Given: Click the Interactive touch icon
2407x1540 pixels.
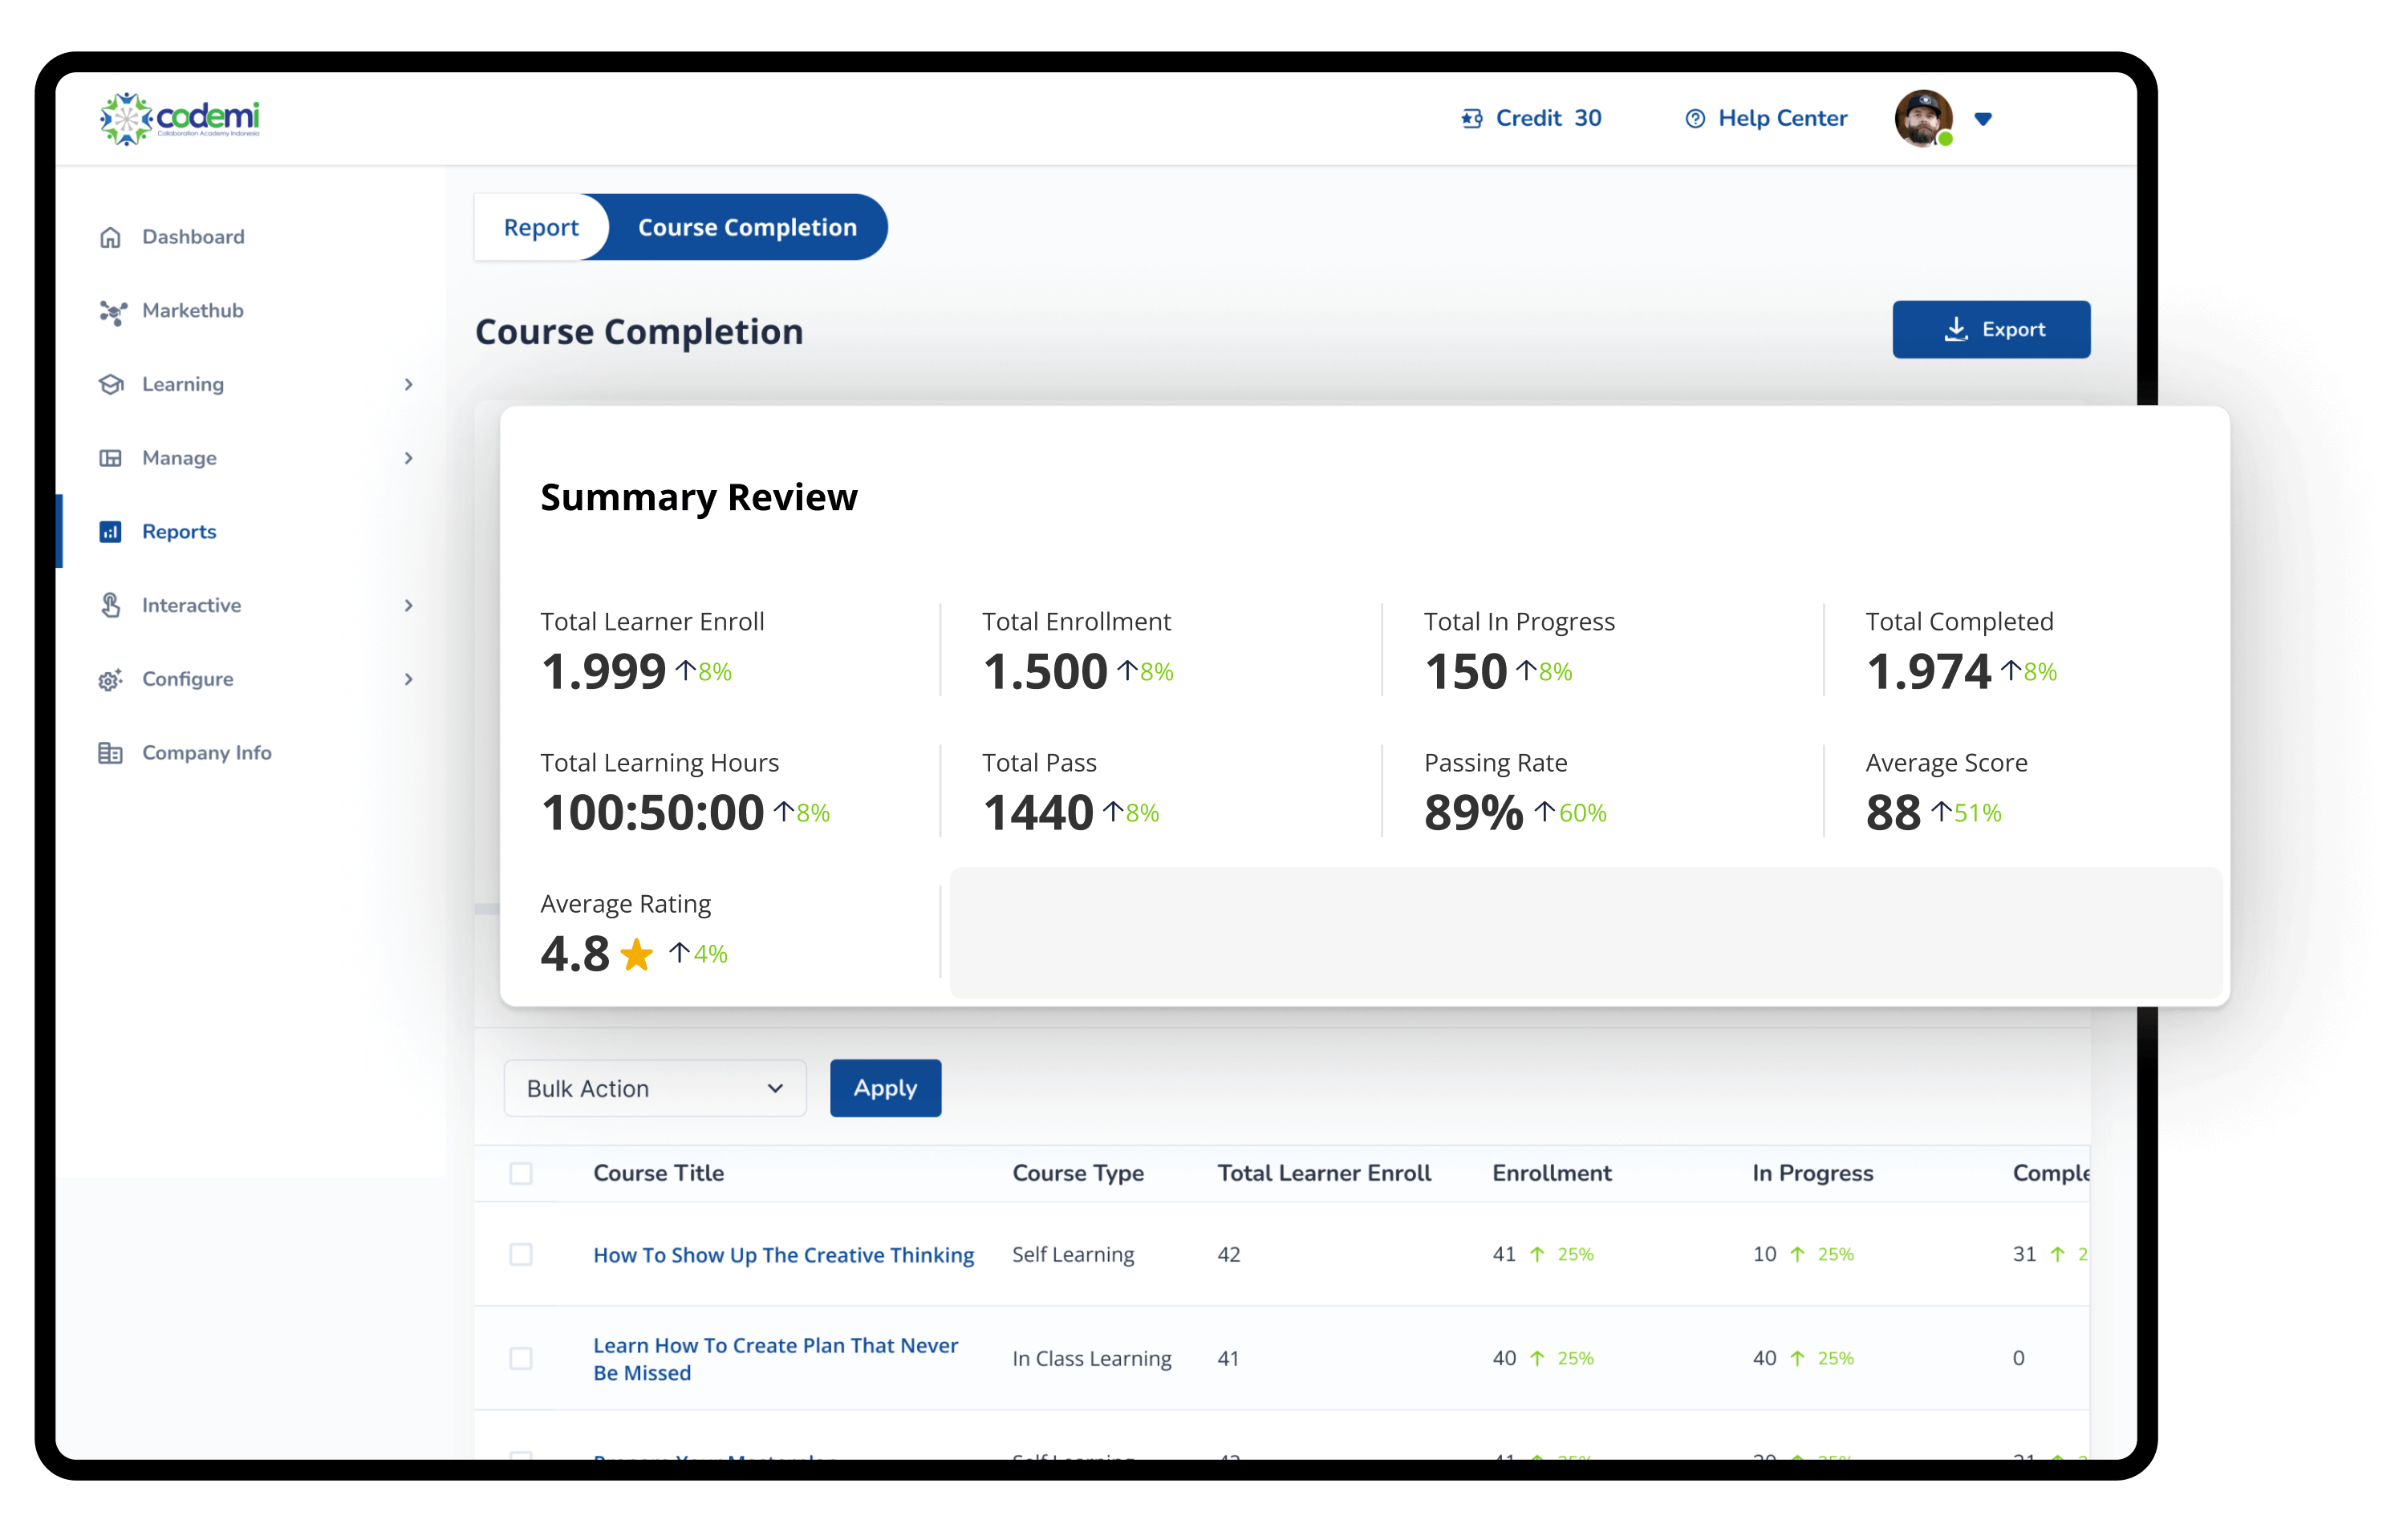Looking at the screenshot, I should click(x=111, y=605).
